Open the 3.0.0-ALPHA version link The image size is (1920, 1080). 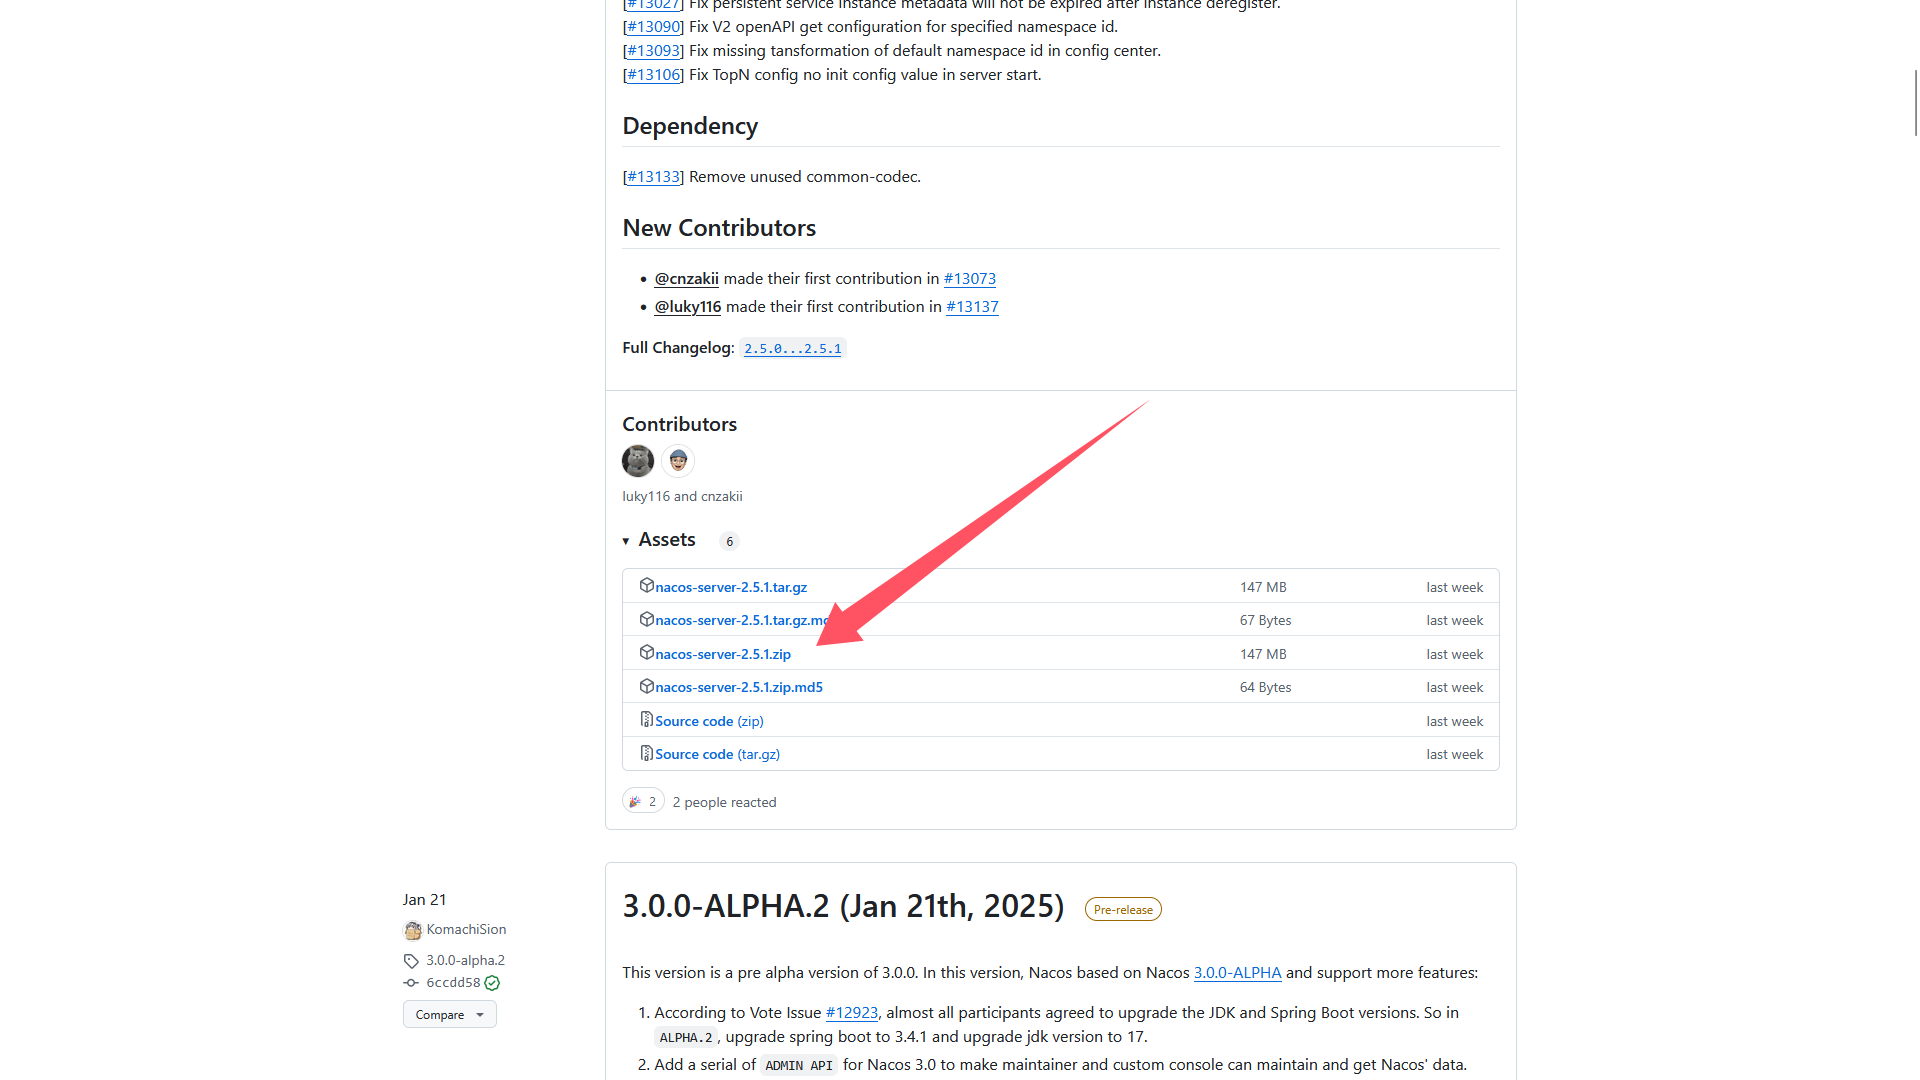point(1237,973)
